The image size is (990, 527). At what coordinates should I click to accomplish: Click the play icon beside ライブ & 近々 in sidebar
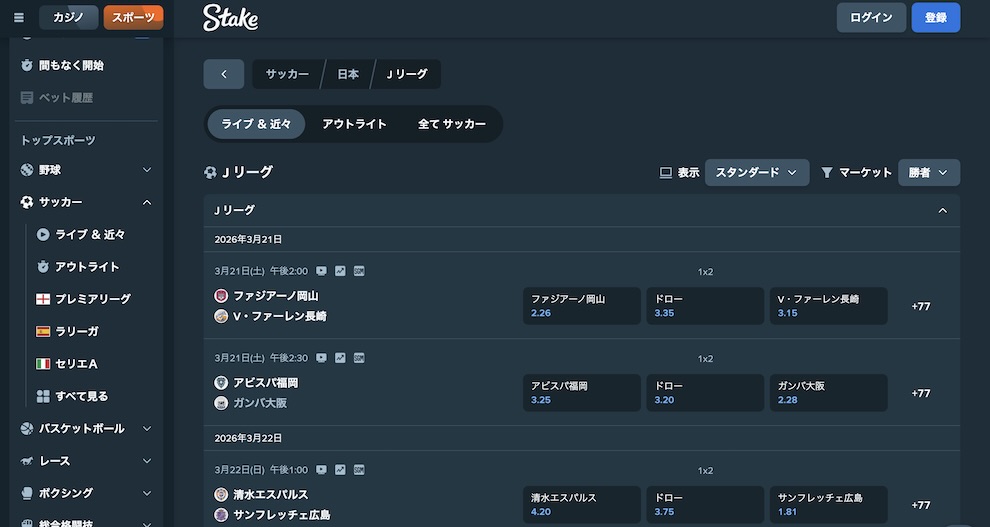(x=43, y=234)
